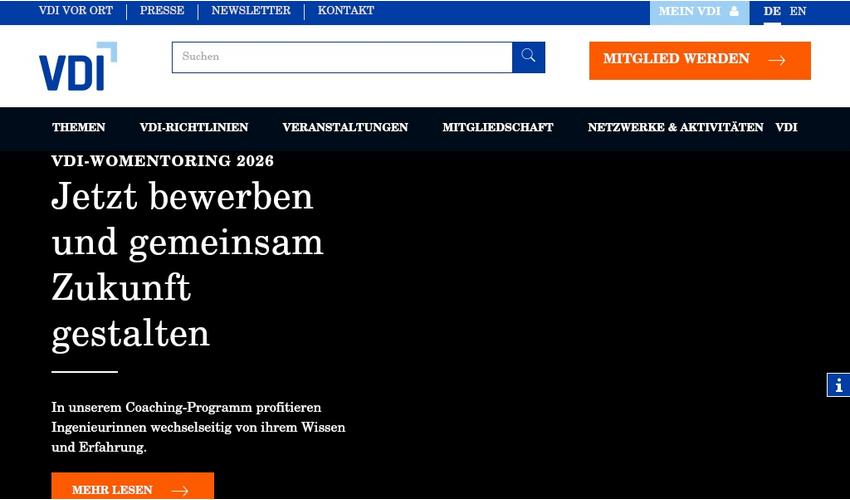Click the Coaching-Programm description paragraph
This screenshot has width=850, height=500.
tap(198, 427)
